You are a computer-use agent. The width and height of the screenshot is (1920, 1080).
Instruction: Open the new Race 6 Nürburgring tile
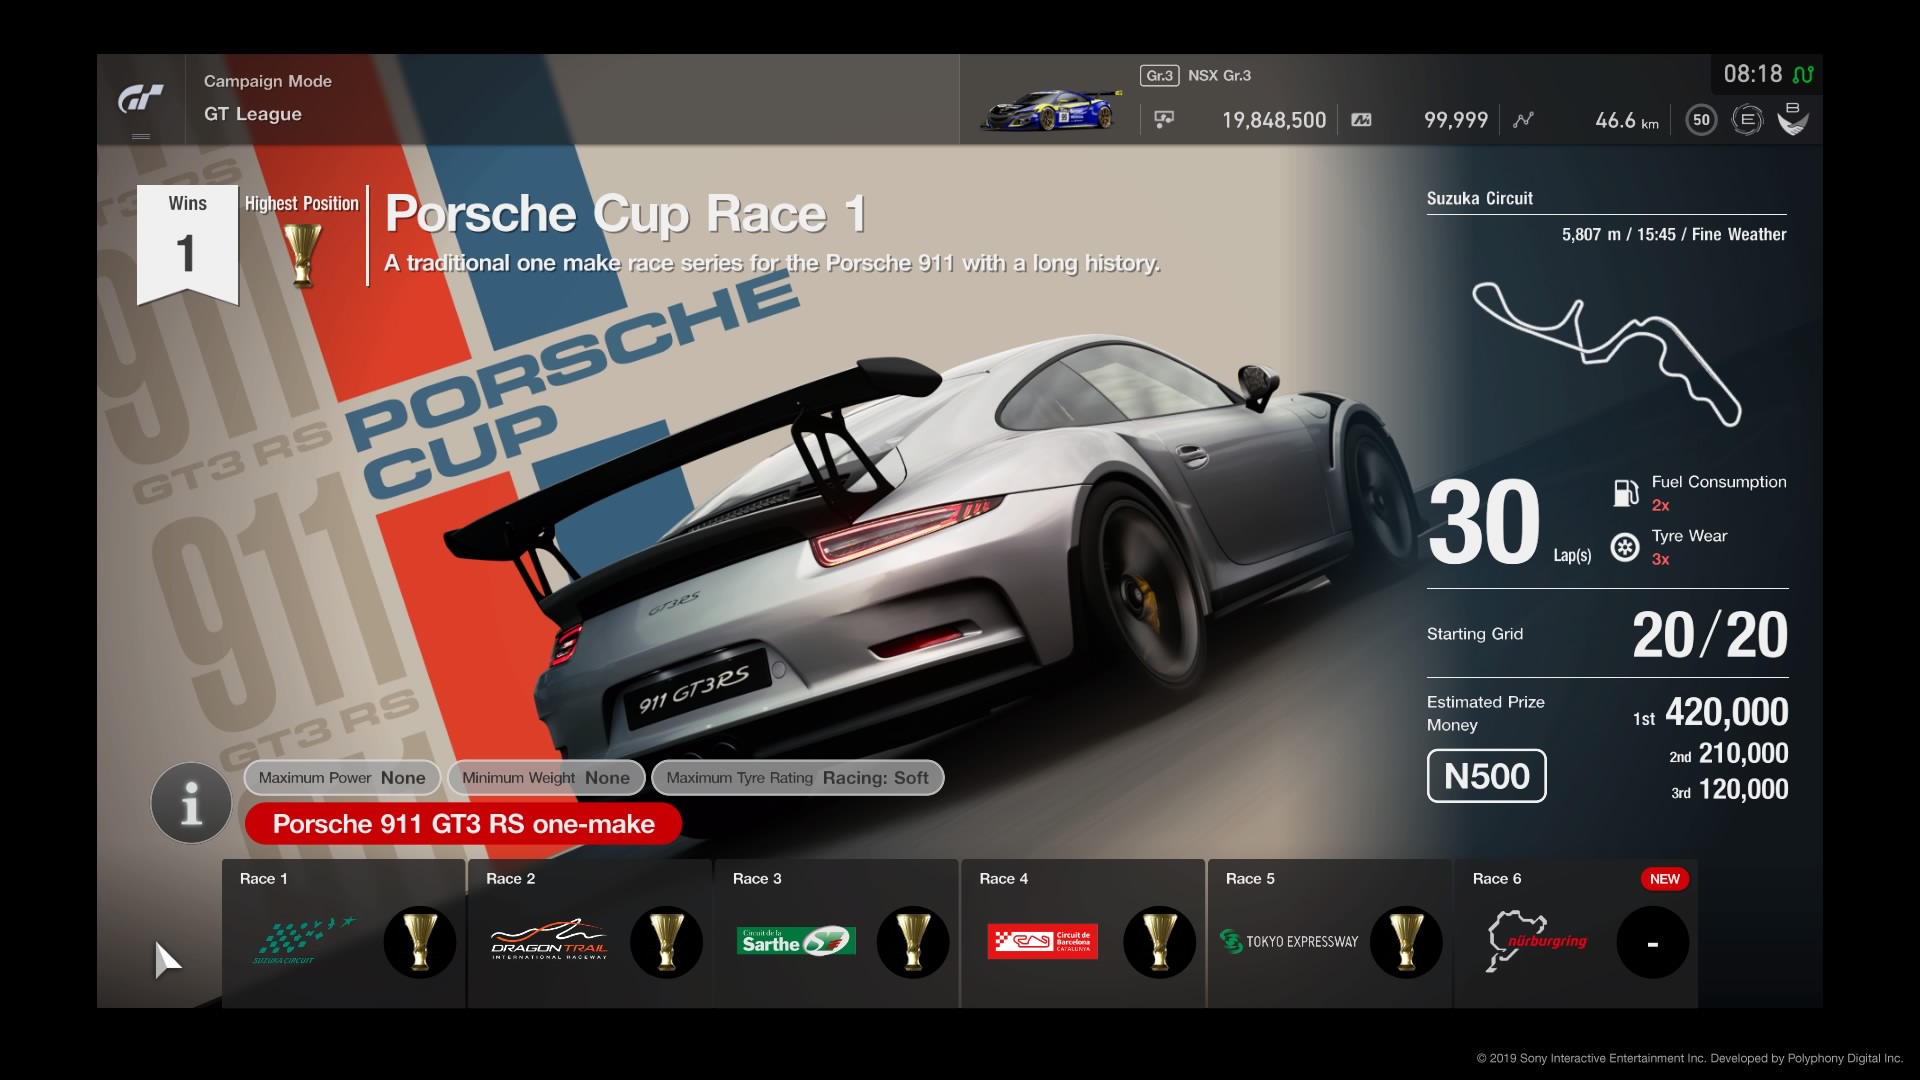(1576, 934)
